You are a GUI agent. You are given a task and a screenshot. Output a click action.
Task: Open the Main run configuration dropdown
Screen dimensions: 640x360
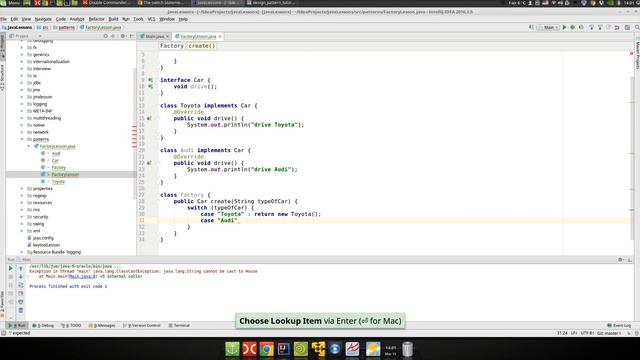pos(548,27)
